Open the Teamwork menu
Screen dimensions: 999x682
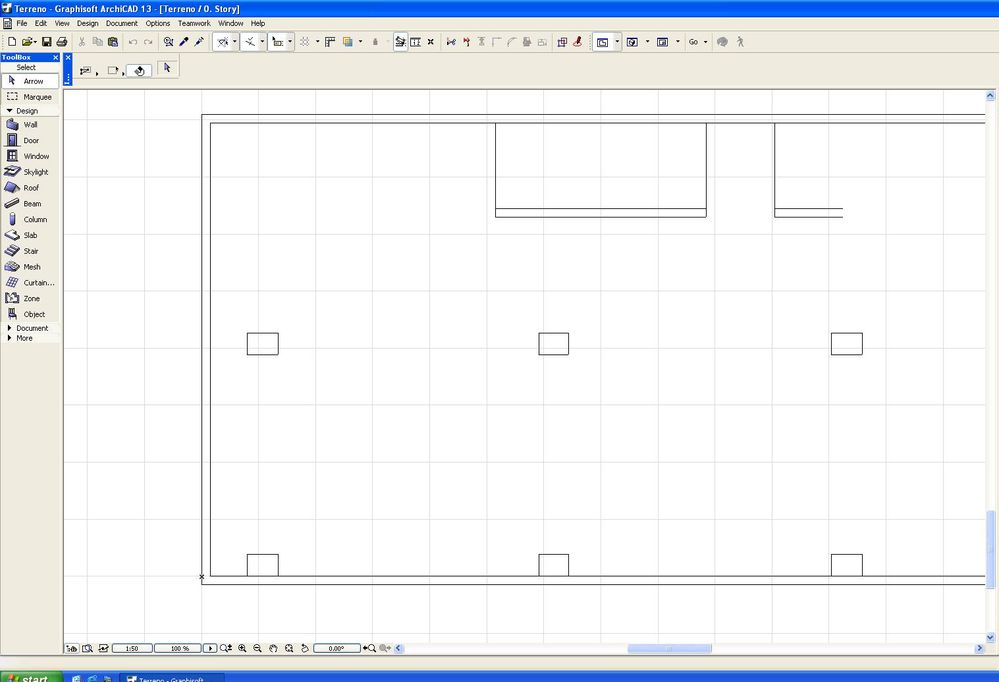(x=194, y=23)
